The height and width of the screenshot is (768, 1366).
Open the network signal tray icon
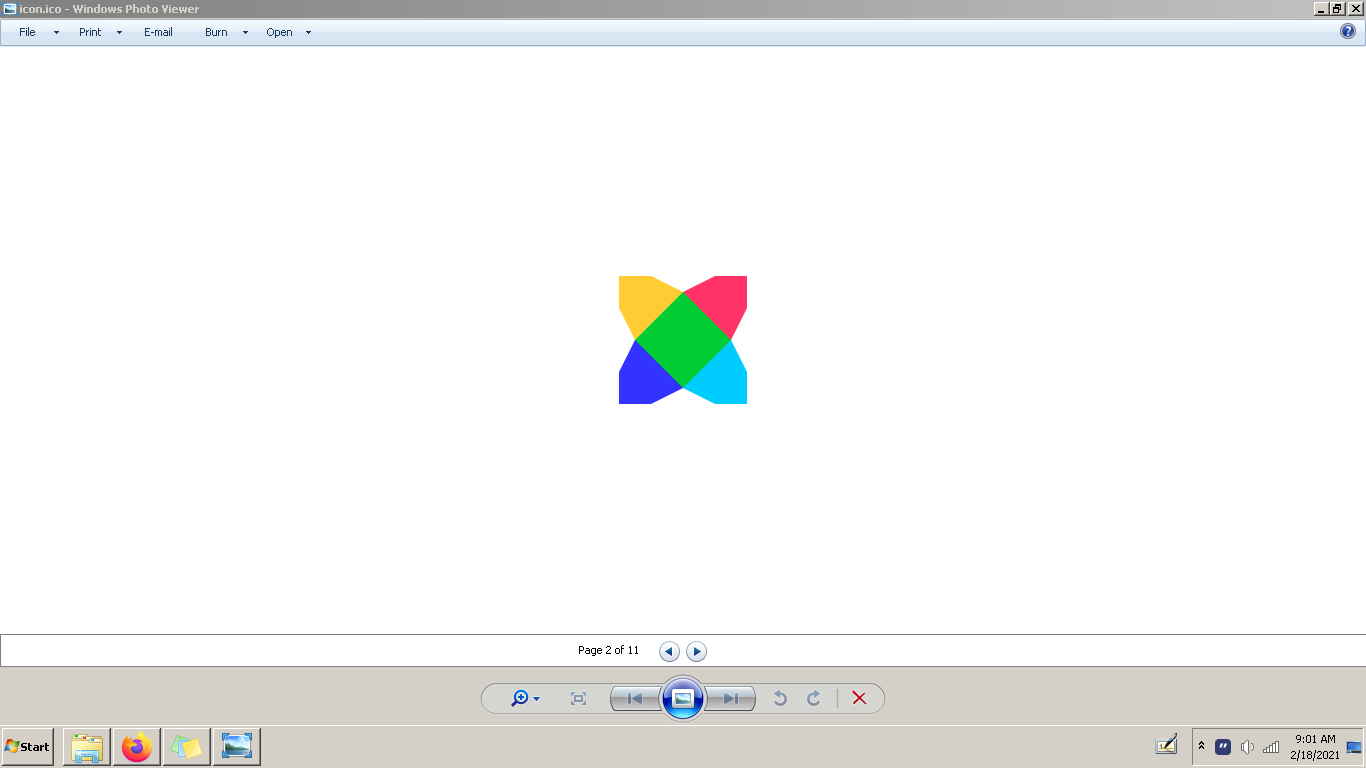point(1271,746)
